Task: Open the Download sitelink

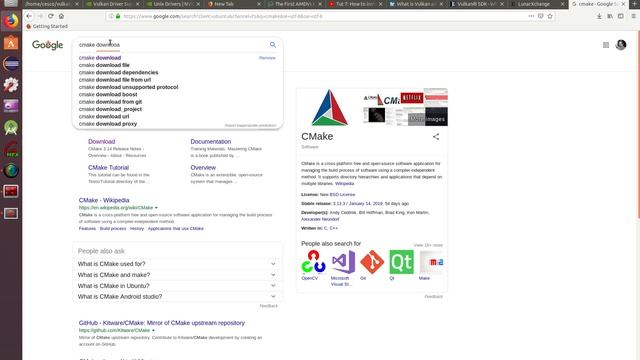Action: click(x=102, y=142)
